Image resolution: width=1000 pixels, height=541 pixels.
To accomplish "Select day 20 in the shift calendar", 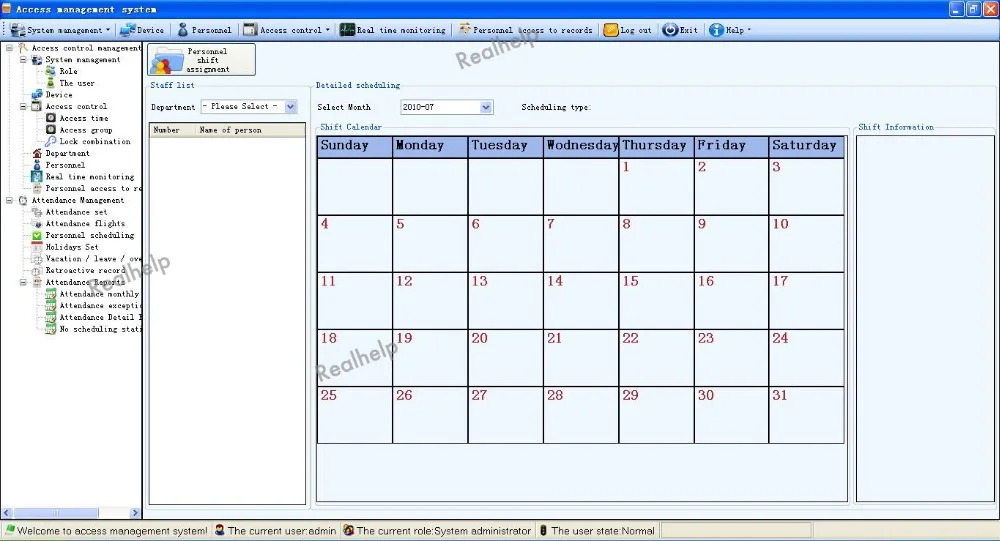I will point(506,357).
